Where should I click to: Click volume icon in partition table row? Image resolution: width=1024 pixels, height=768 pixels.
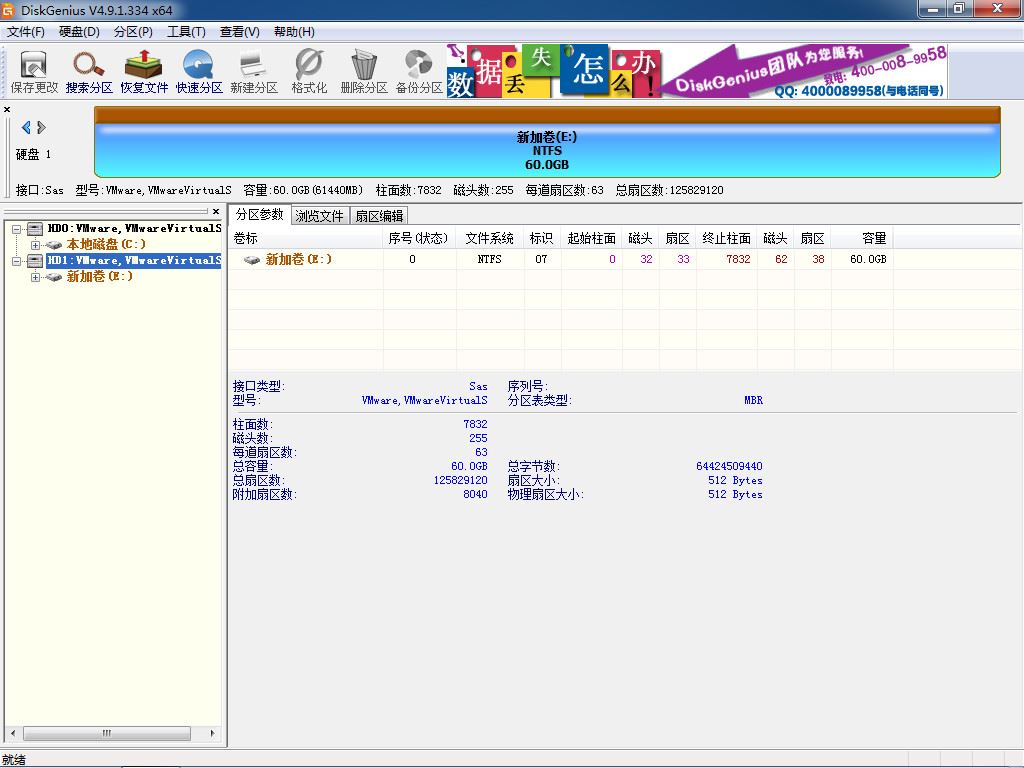pos(251,260)
